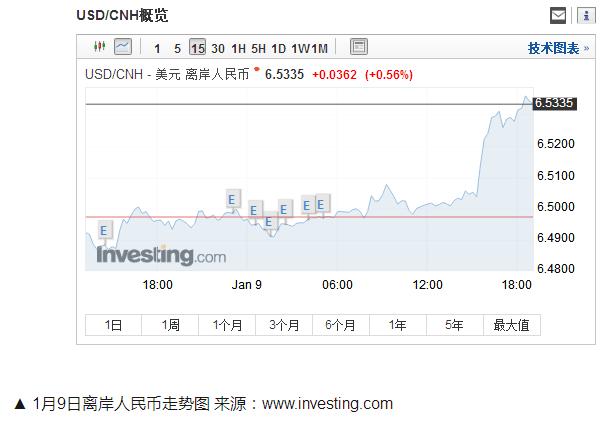Open the news panel toolbar icon
616x427 pixels.
[x=359, y=47]
